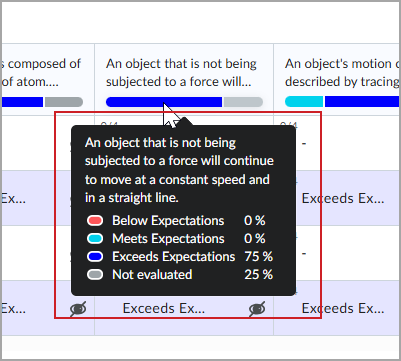This screenshot has width=401, height=361.
Task: Click blue Exceeds Expectations swatch in tooltip
Action: pyautogui.click(x=95, y=256)
